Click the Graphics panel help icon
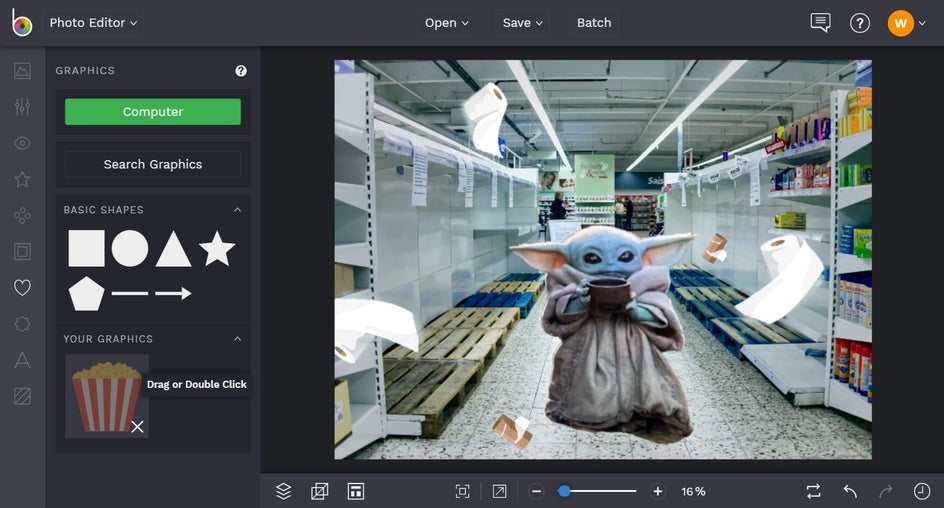944x508 pixels. coord(241,71)
